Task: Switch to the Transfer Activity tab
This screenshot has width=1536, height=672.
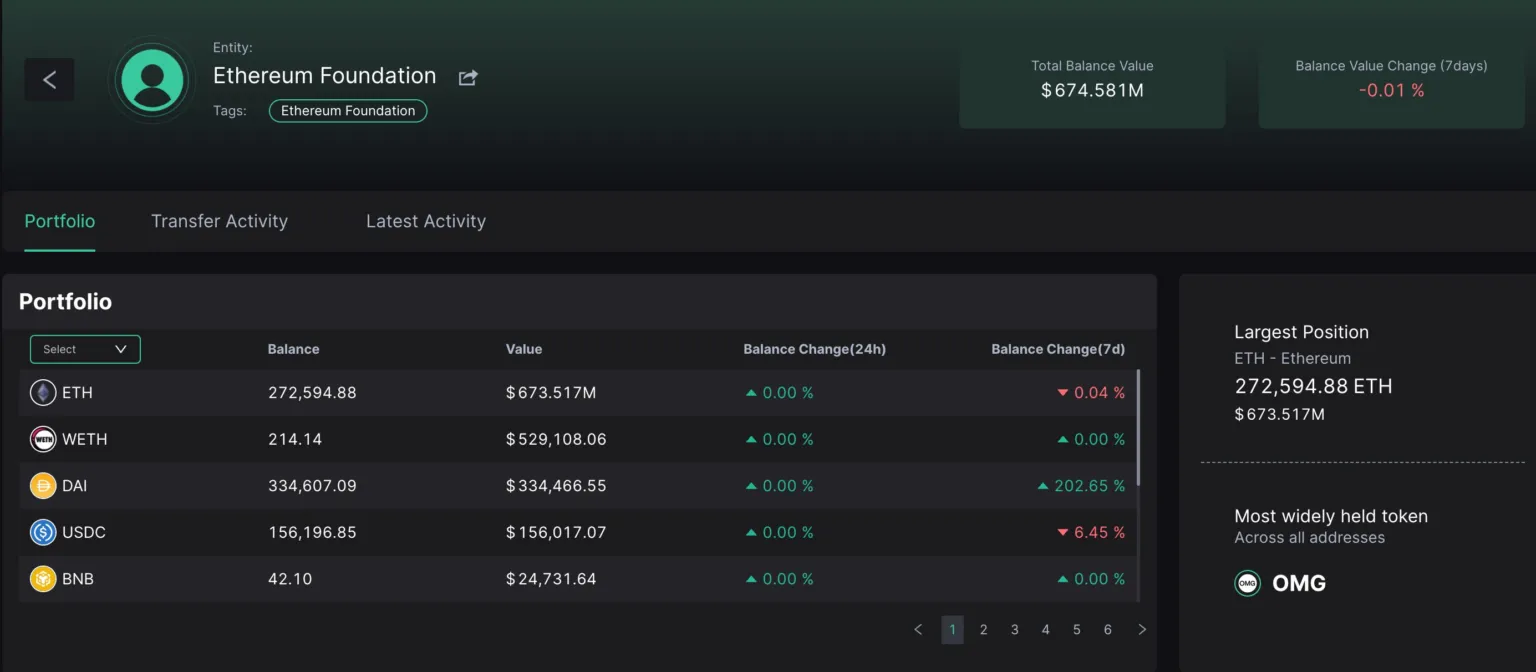Action: click(219, 221)
